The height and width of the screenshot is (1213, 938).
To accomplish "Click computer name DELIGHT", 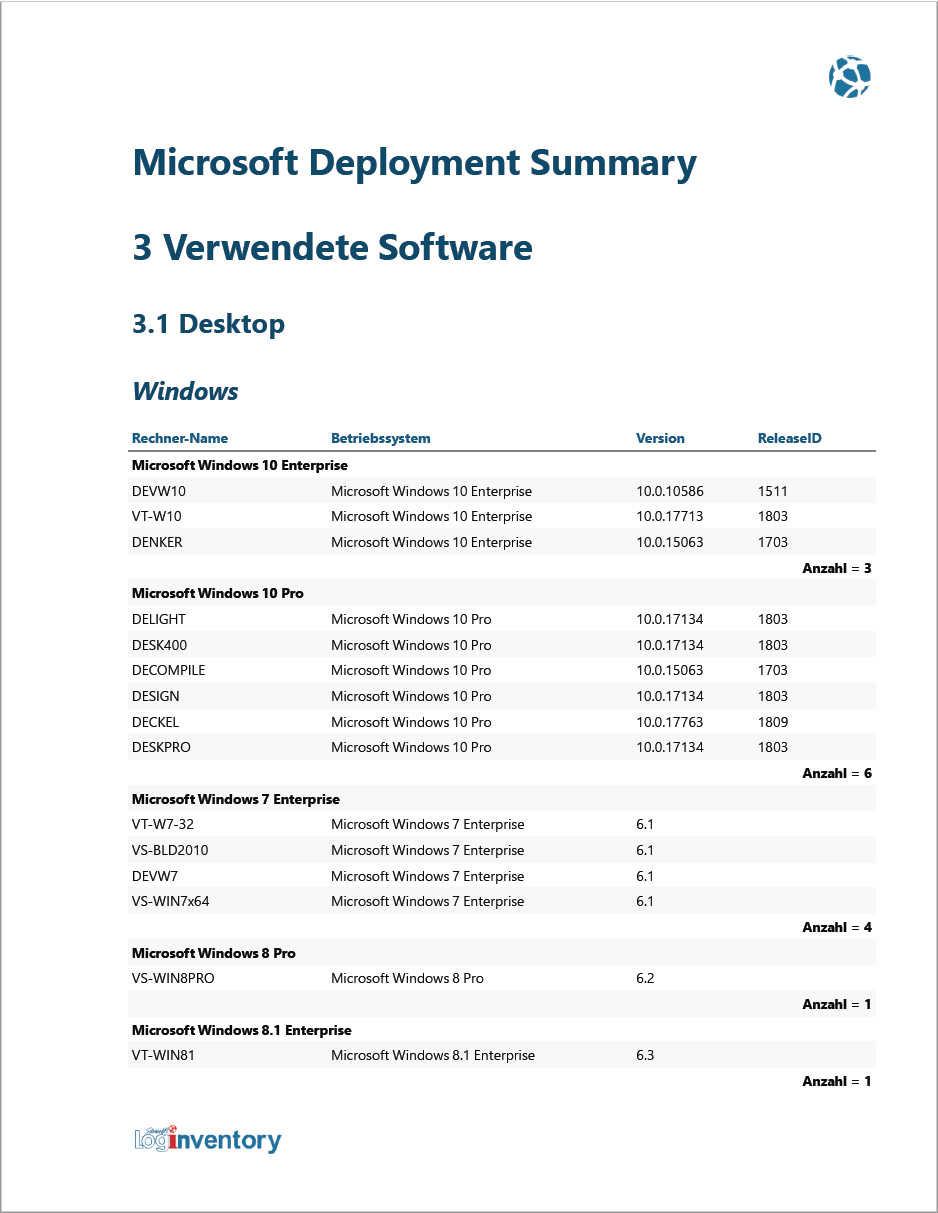I will [x=159, y=619].
